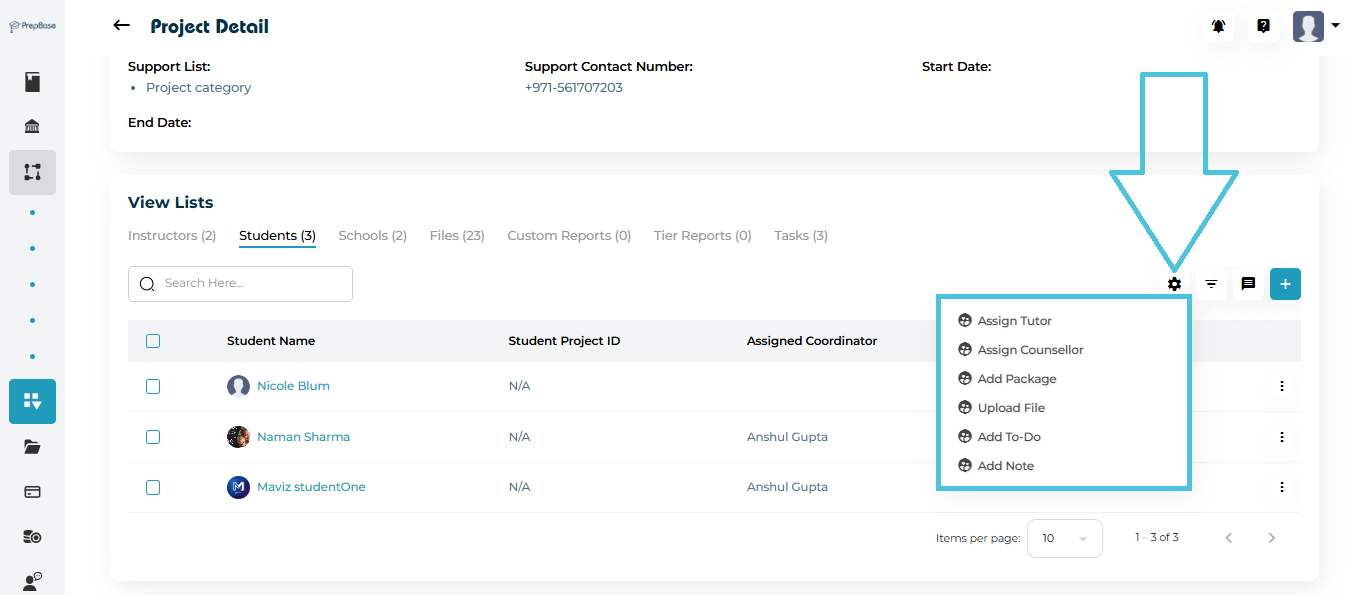Open the notifications bell icon
The width and height of the screenshot is (1361, 595).
1218,27
